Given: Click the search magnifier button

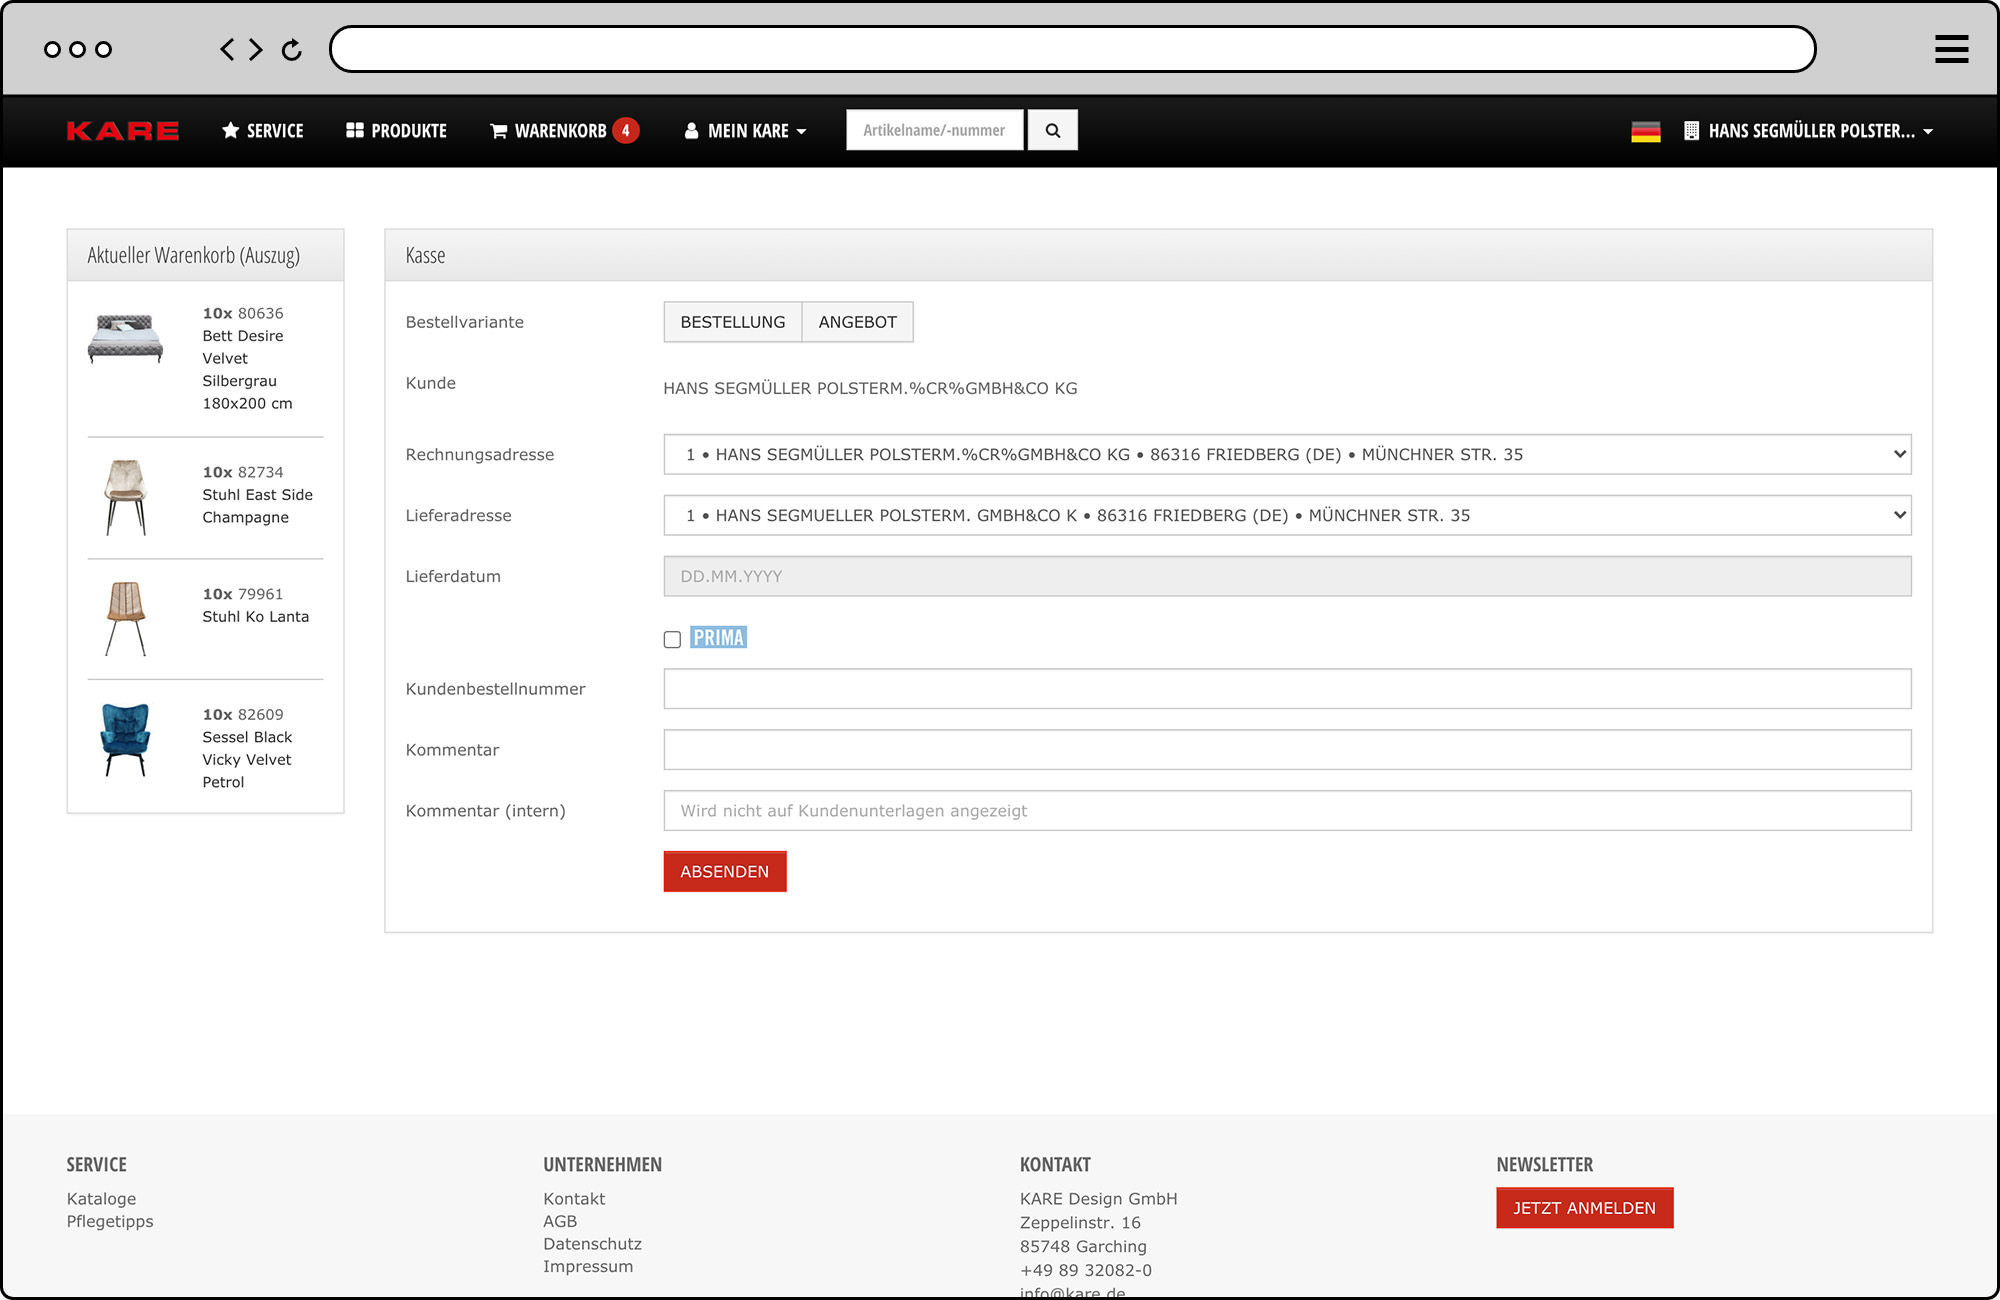Looking at the screenshot, I should 1052,130.
